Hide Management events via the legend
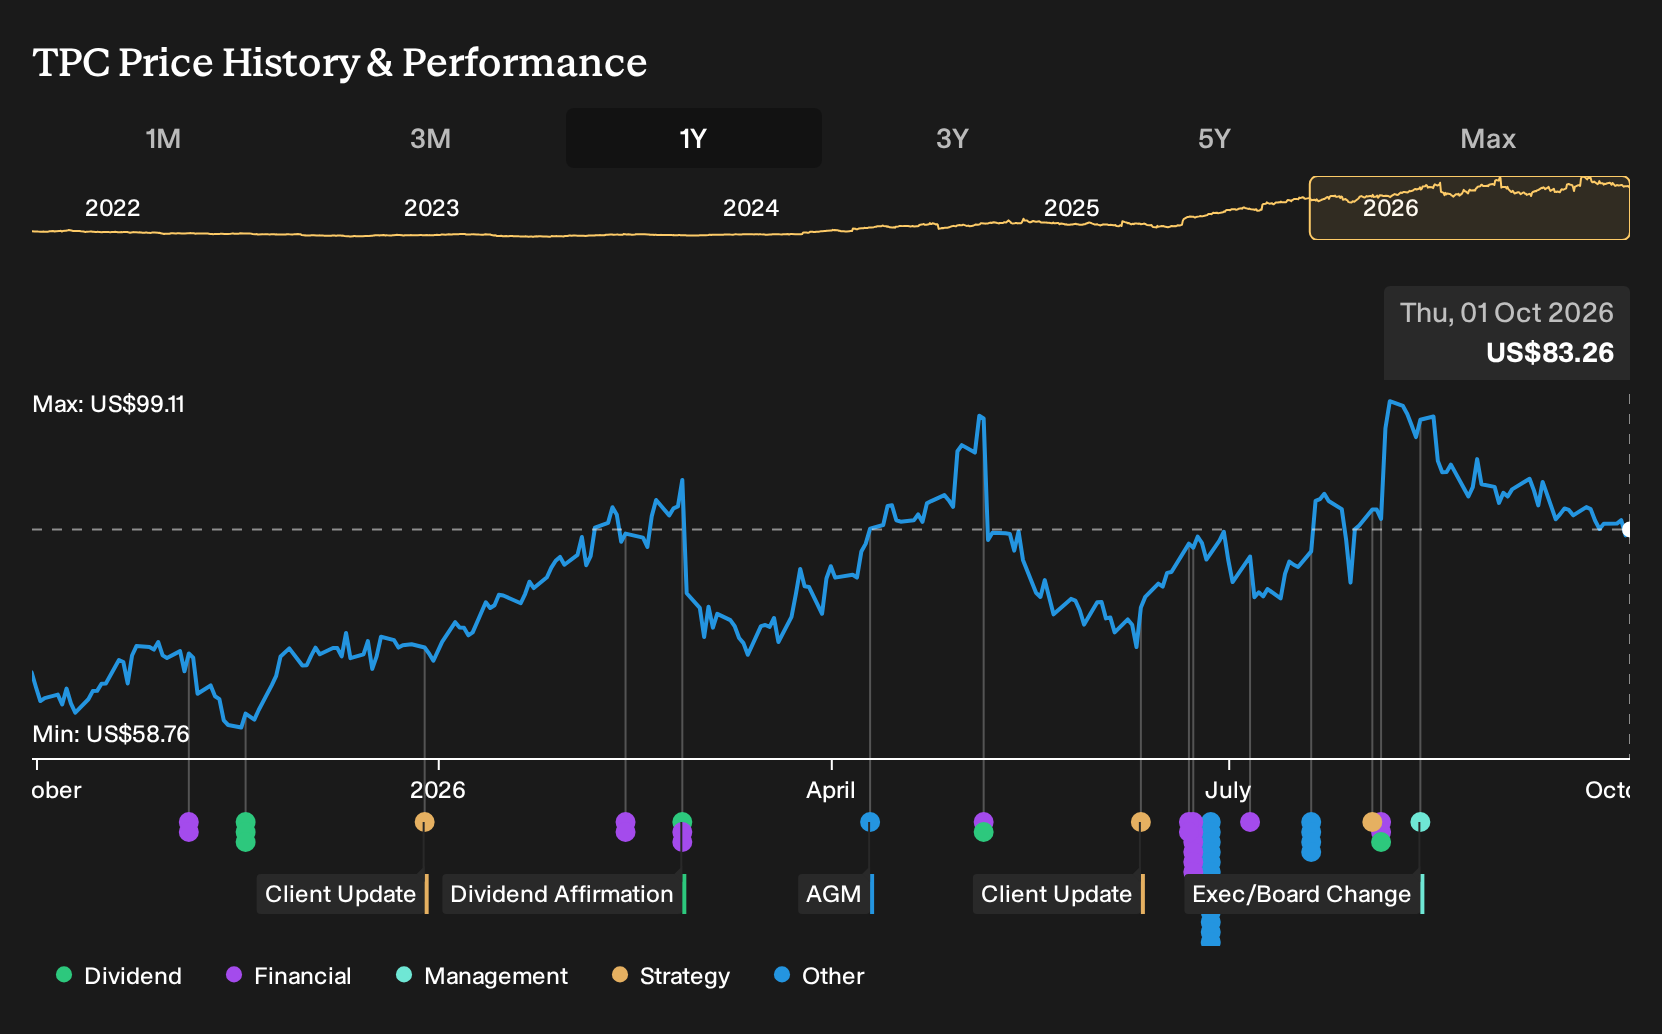This screenshot has height=1034, width=1662. 482,976
